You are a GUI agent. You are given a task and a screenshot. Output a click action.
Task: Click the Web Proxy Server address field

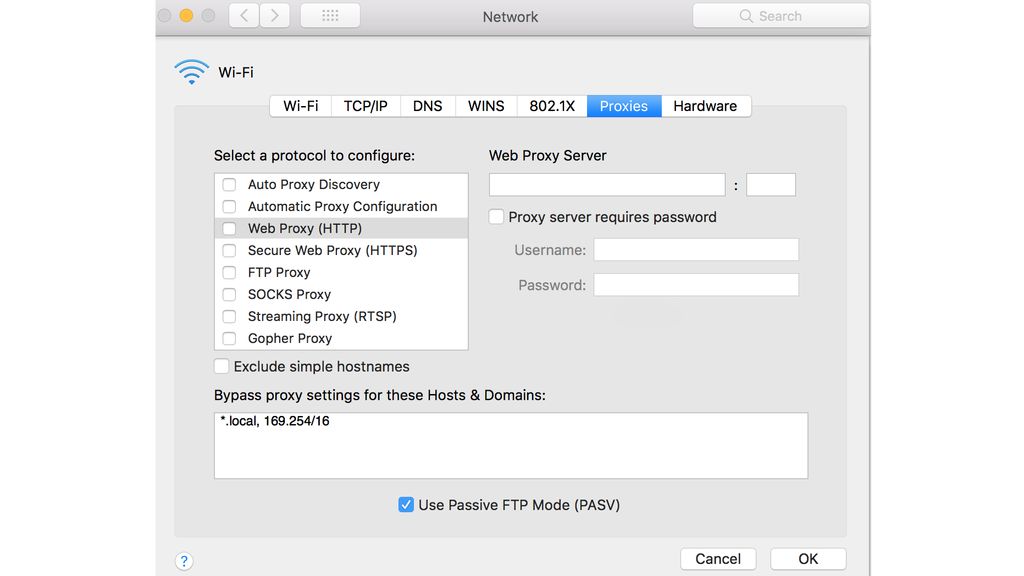[607, 185]
